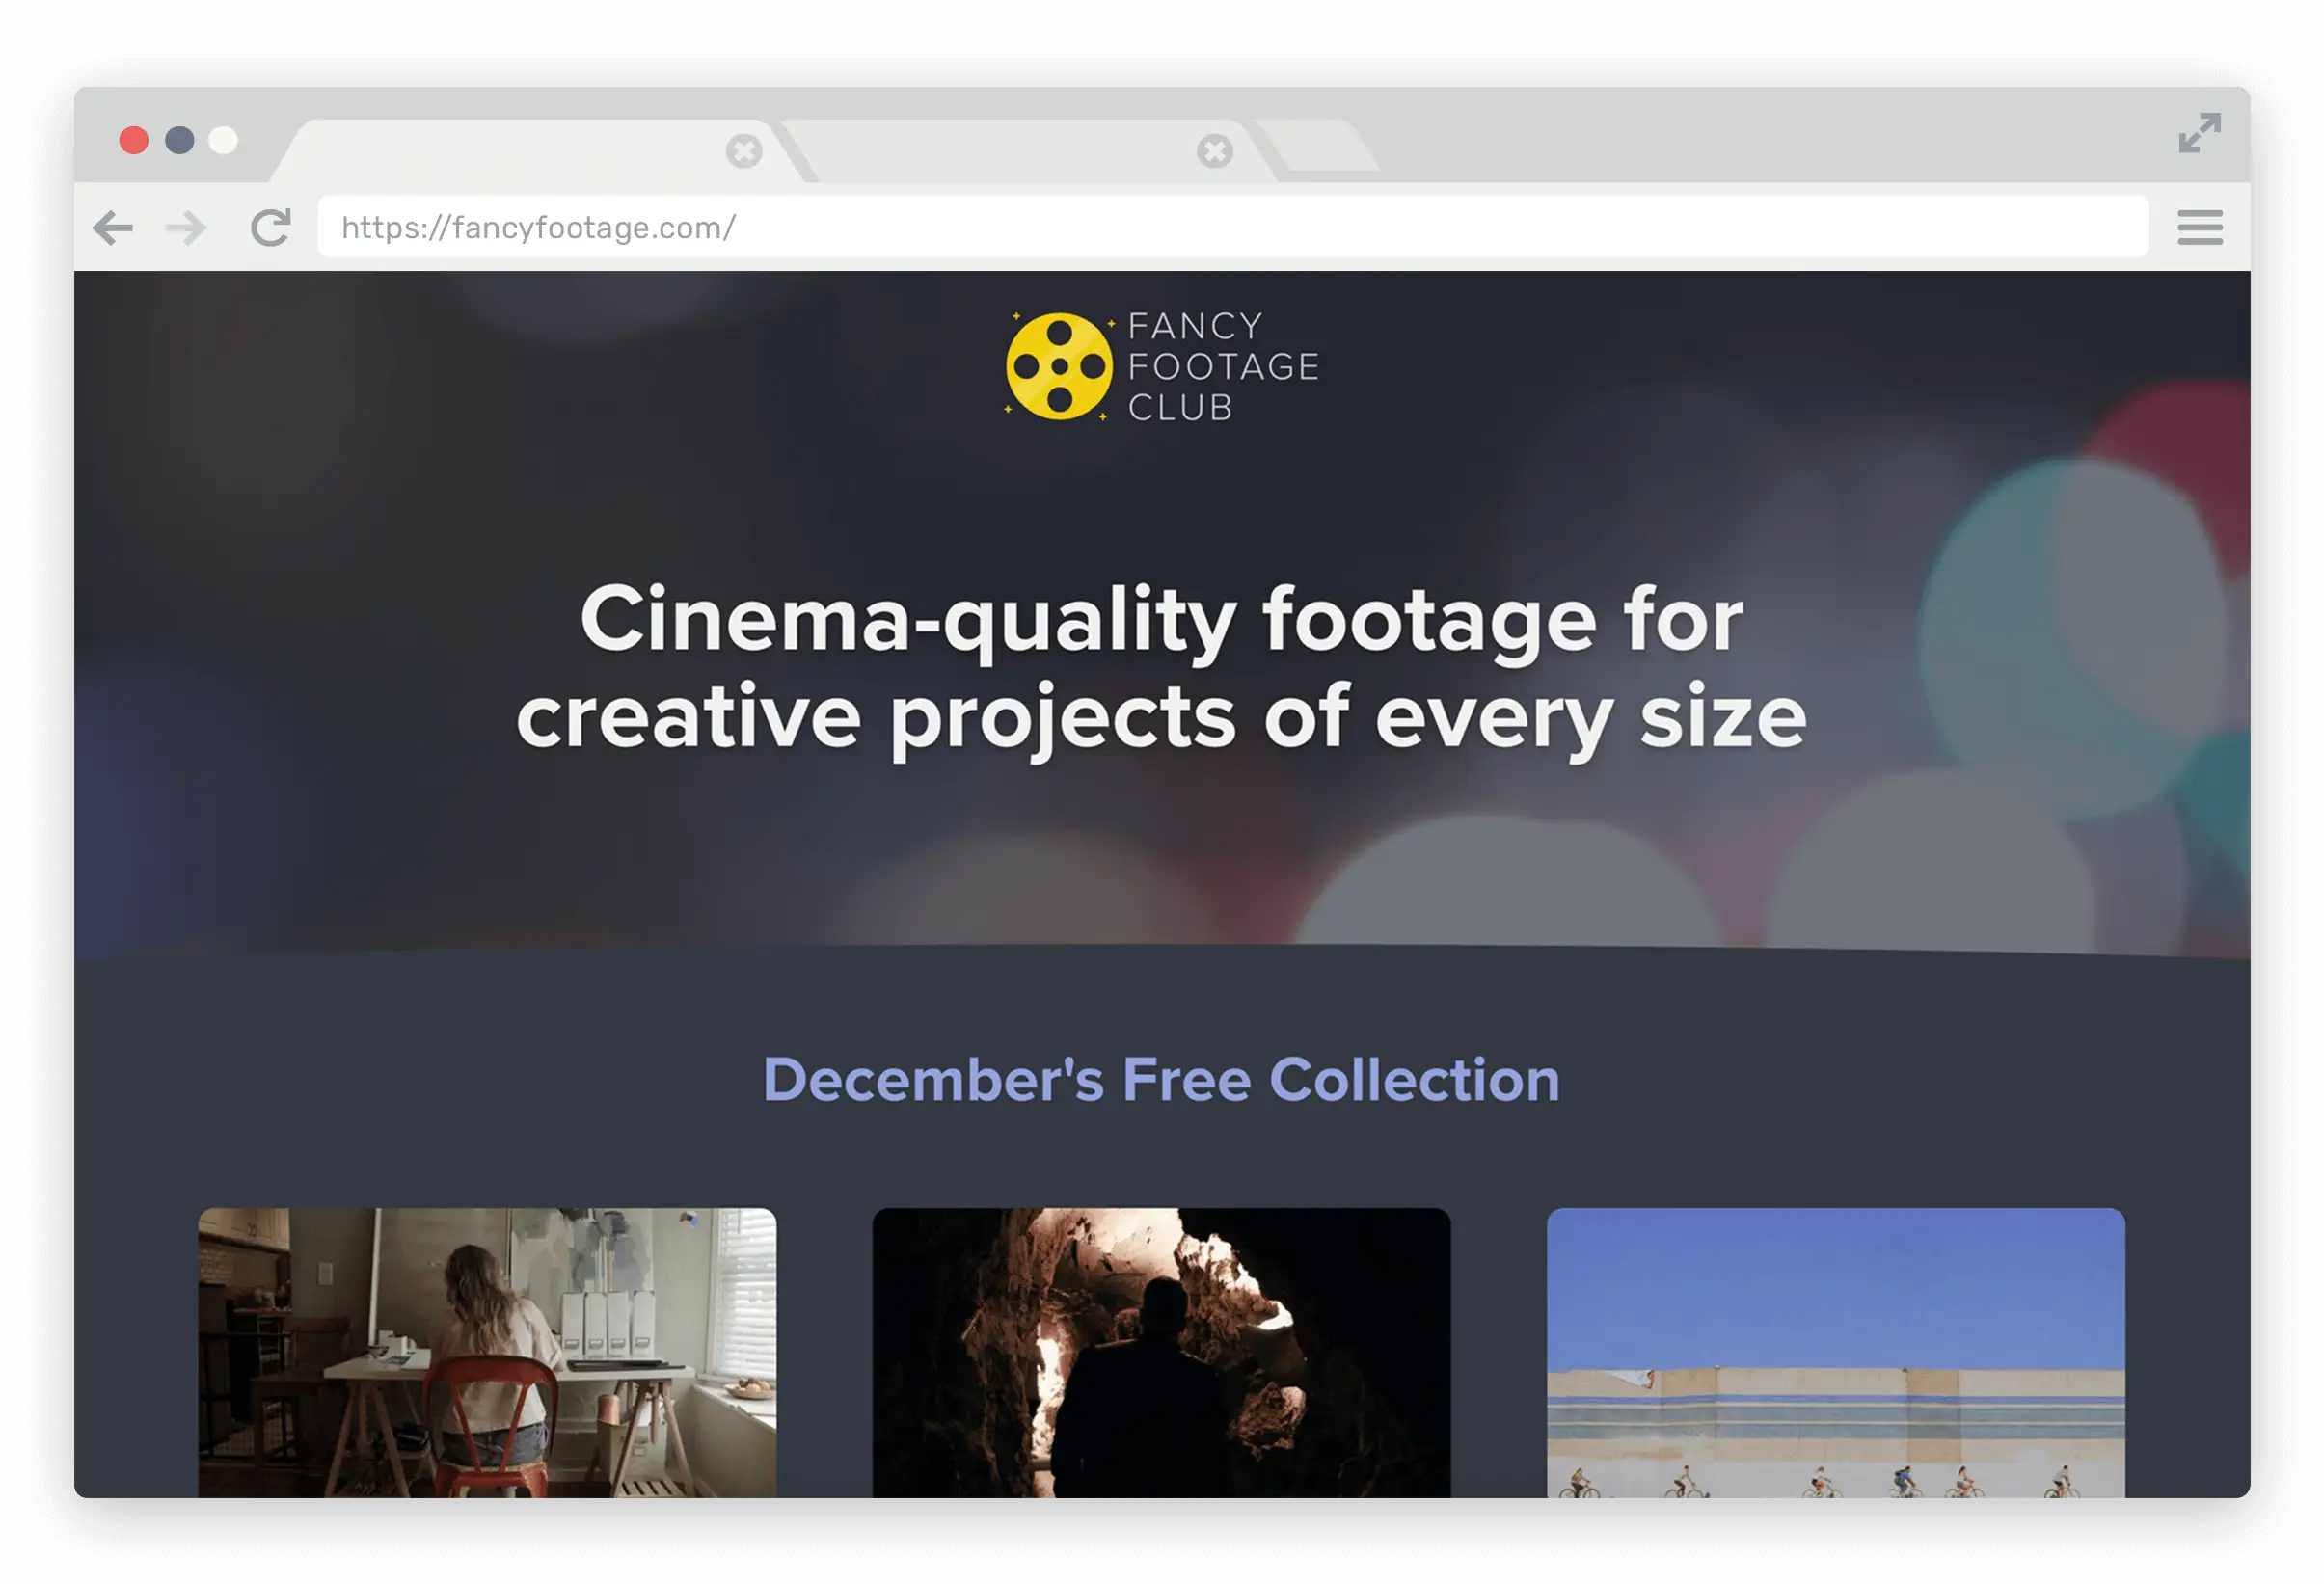Close the first browser tab
The width and height of the screenshot is (2324, 1584).
(744, 151)
